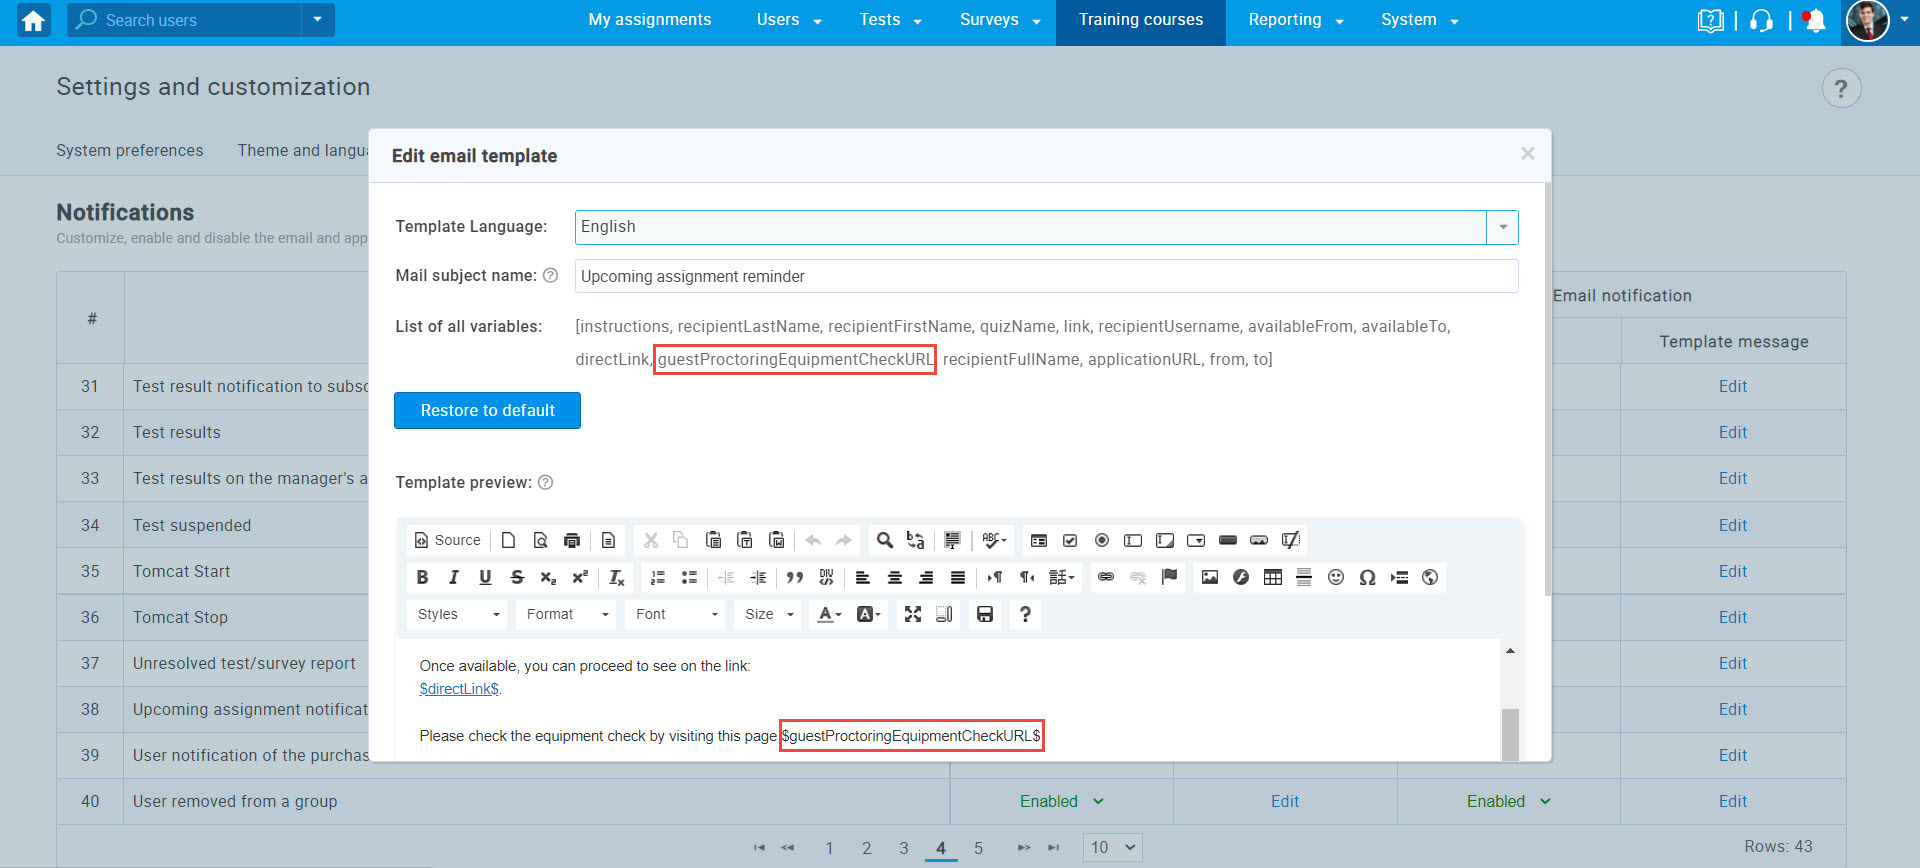
Task: Click into the Mail subject name field
Action: [x=1045, y=276]
